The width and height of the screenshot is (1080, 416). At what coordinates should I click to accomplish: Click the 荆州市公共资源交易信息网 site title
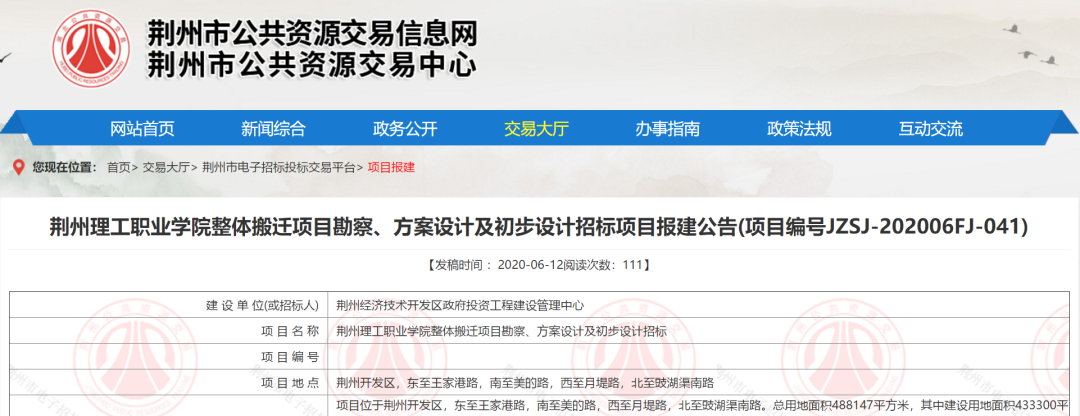312,32
